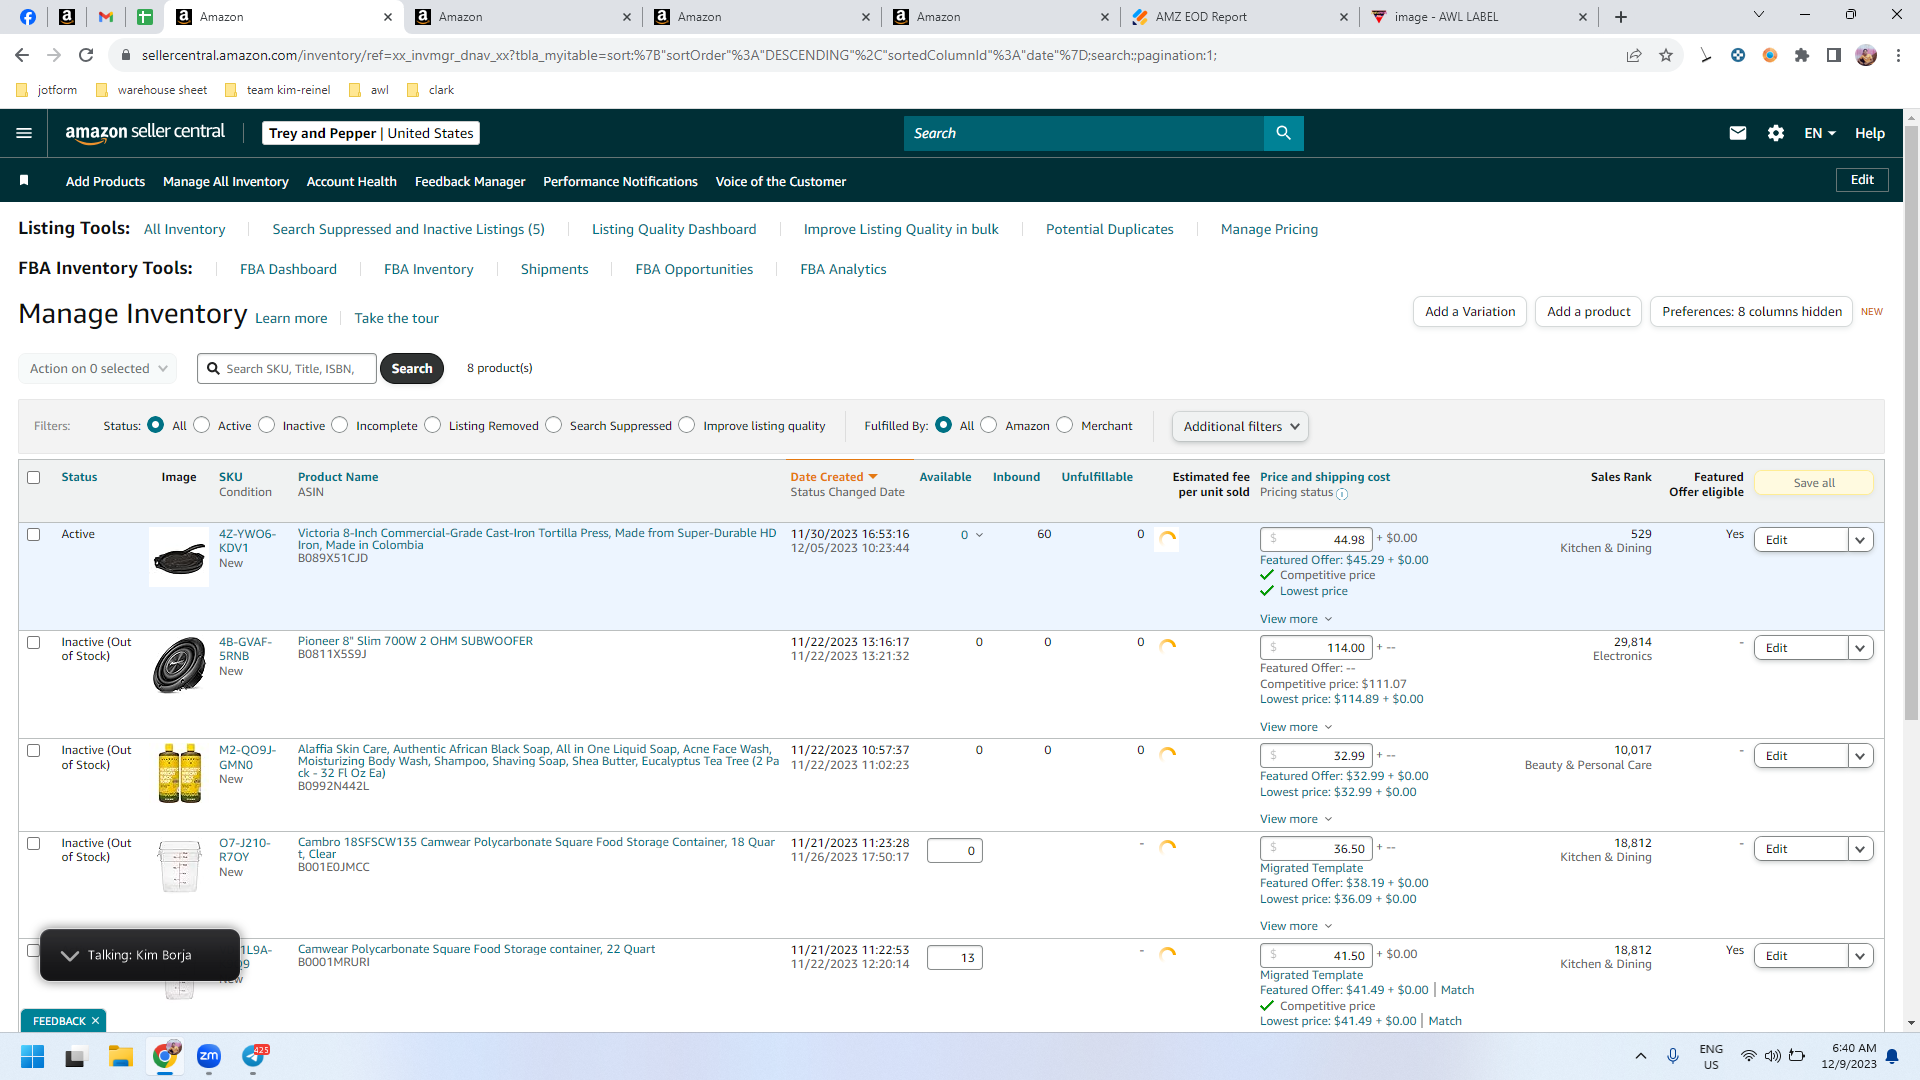Viewport: 1920px width, 1080px height.
Task: Switch to the image - AWL LABEL tab
Action: tap(1480, 17)
